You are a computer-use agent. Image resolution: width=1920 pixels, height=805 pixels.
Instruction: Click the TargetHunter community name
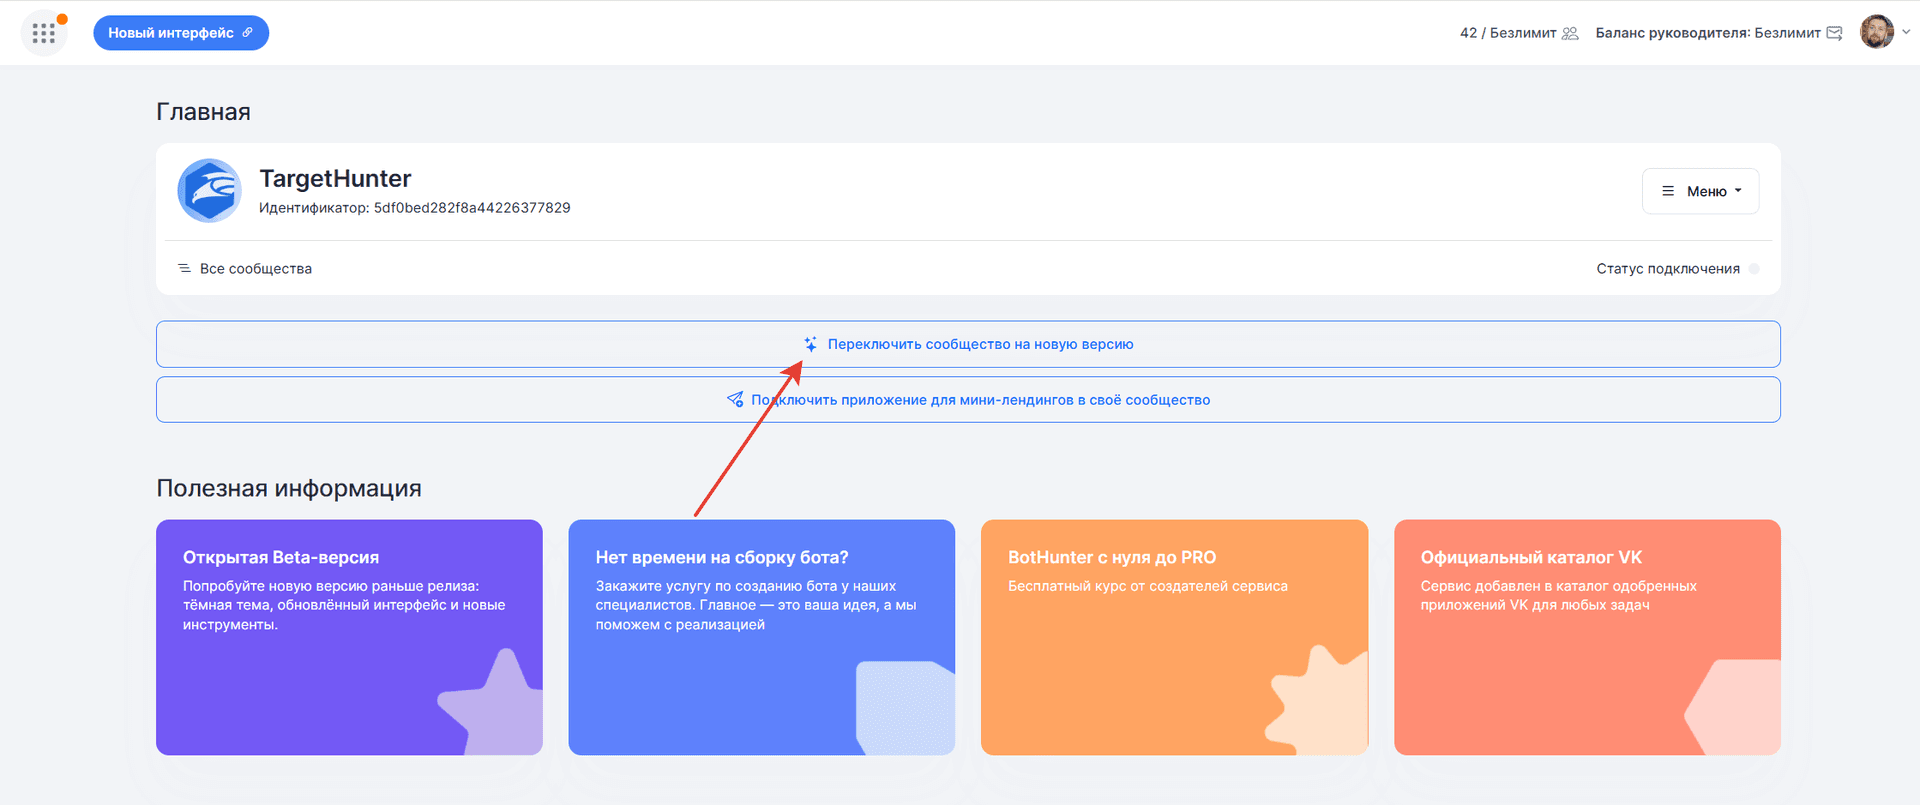point(335,178)
